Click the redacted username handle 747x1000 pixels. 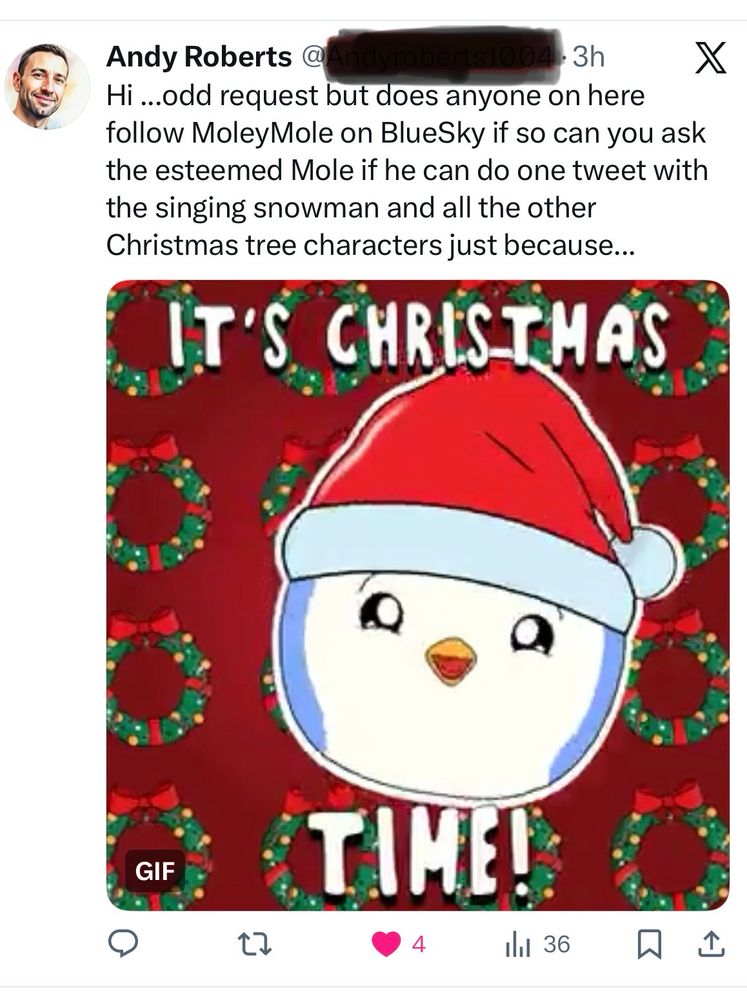click(x=428, y=58)
